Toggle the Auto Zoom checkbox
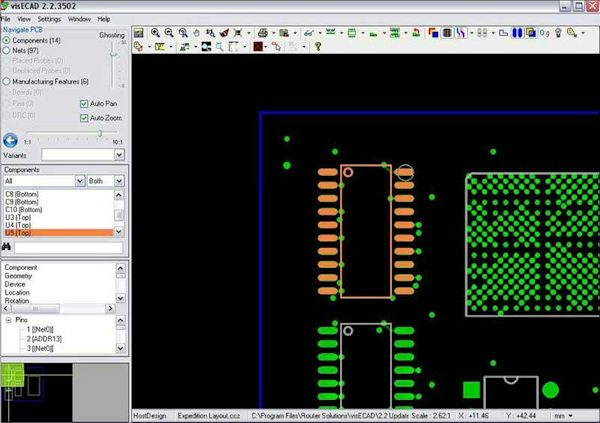600x423 pixels. point(84,118)
